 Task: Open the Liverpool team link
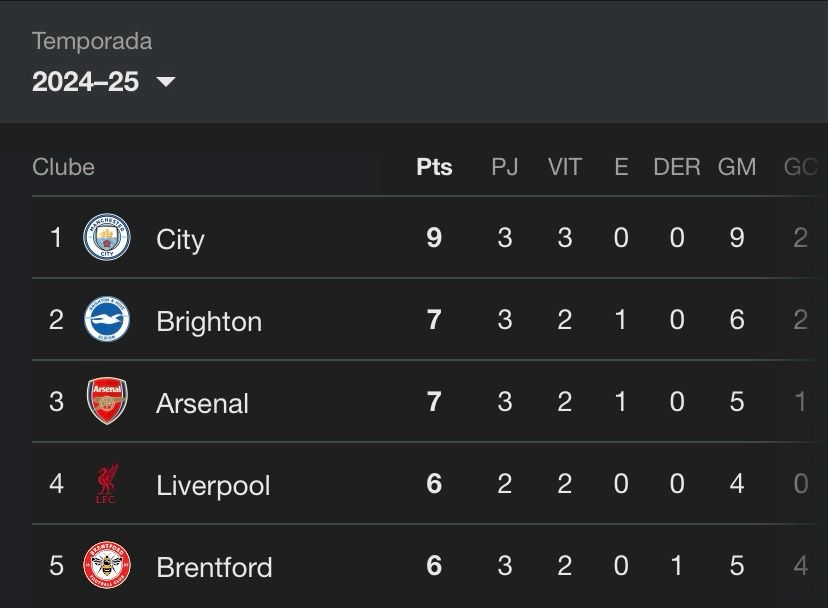213,485
